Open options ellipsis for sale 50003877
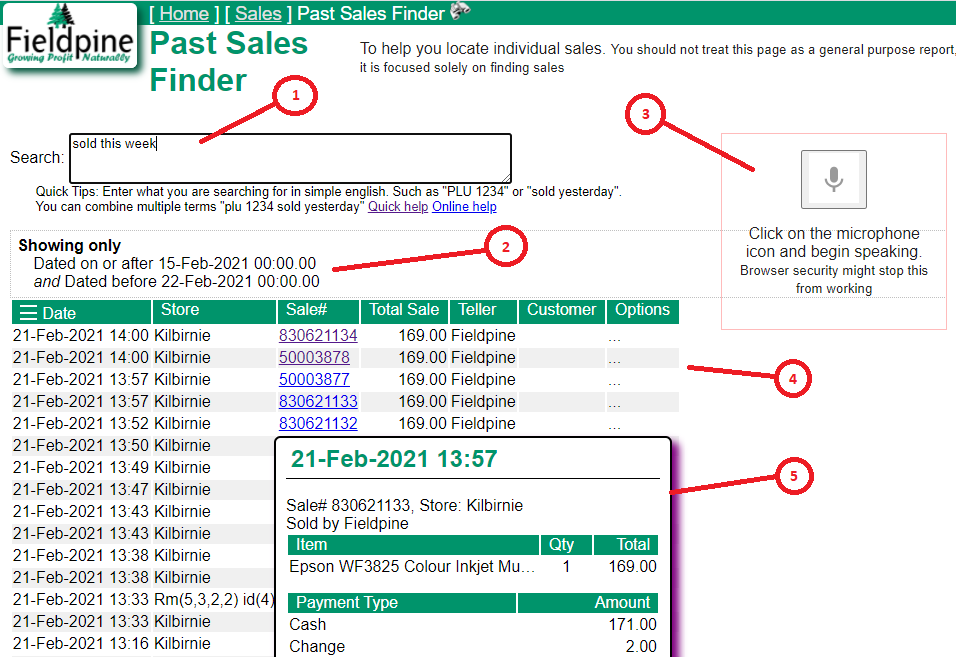The width and height of the screenshot is (956, 657). click(614, 382)
